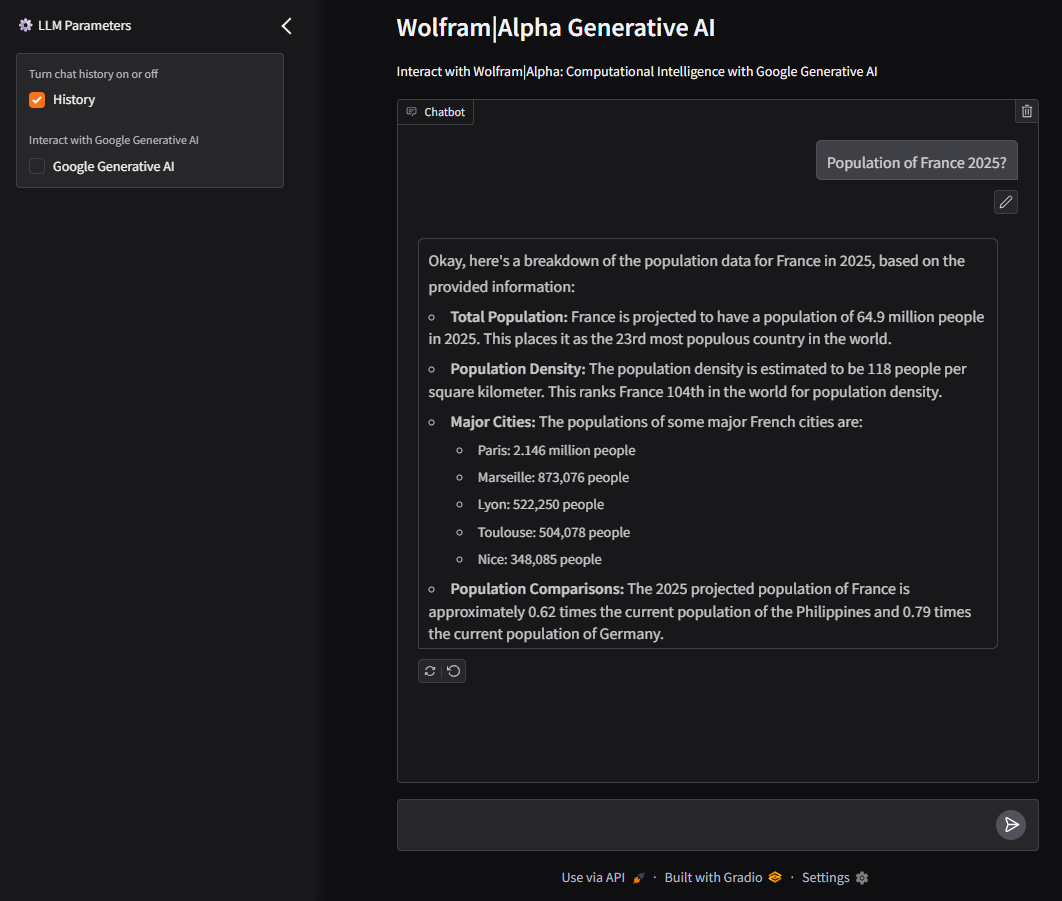The image size is (1062, 901).
Task: Collapse the sidebar with the left chevron
Action: pos(287,26)
